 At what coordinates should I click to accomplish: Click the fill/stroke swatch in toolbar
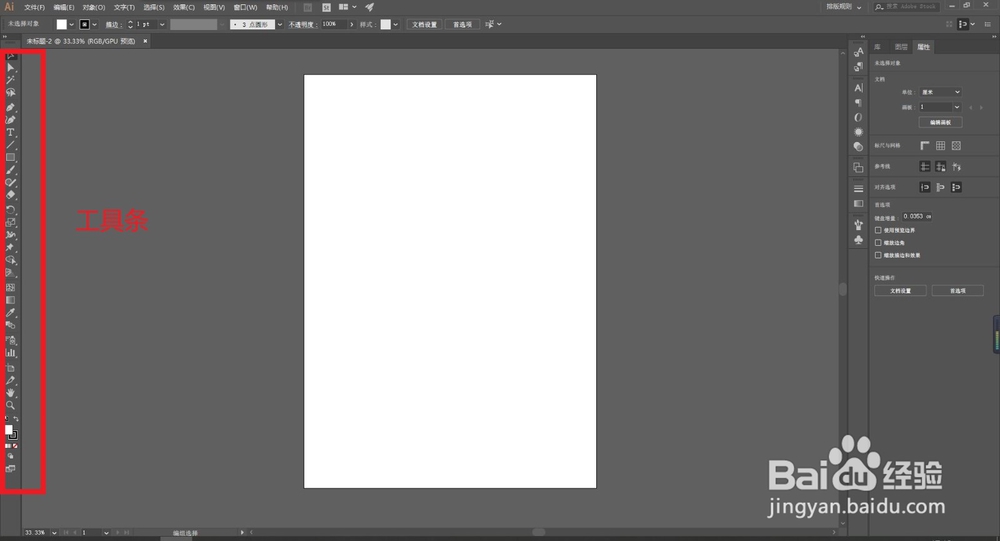click(11, 432)
